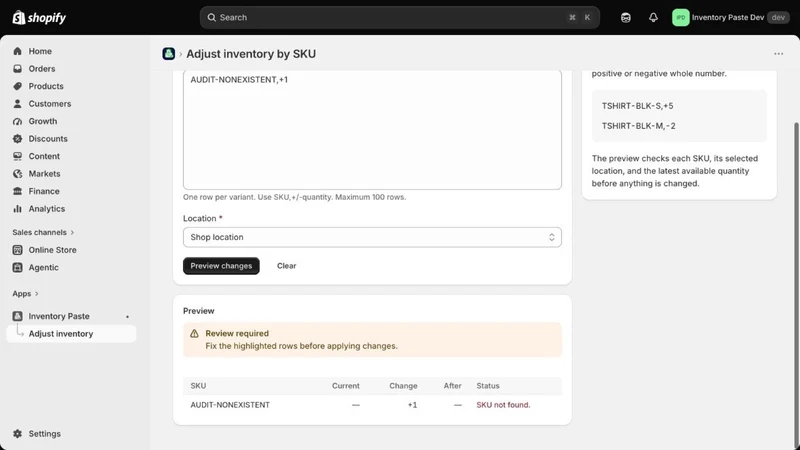Screen dimensions: 800x450
Task: Click the Clear button
Action: (x=286, y=266)
